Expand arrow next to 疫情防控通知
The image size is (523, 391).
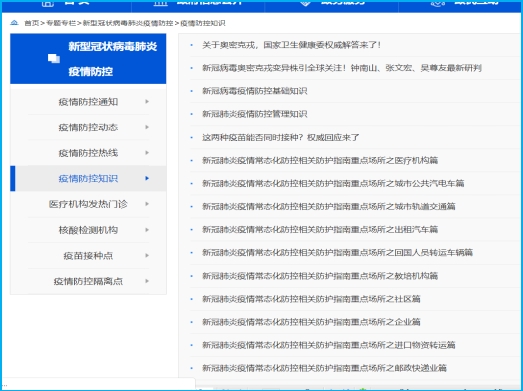click(147, 101)
